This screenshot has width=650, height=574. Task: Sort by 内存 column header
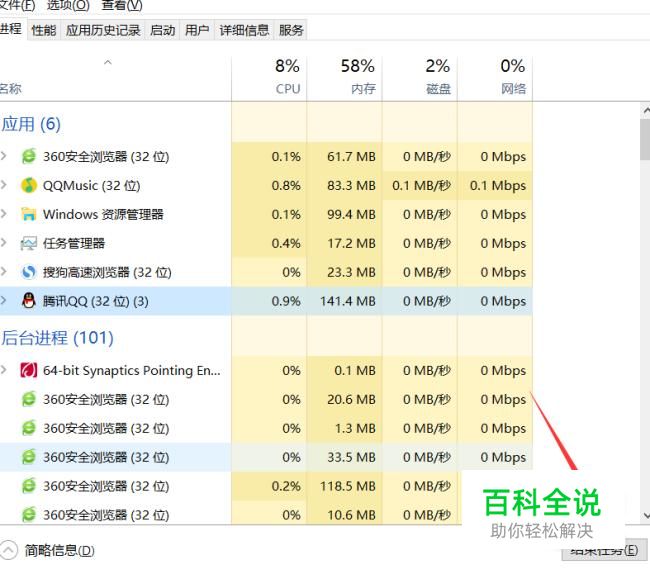tap(344, 77)
